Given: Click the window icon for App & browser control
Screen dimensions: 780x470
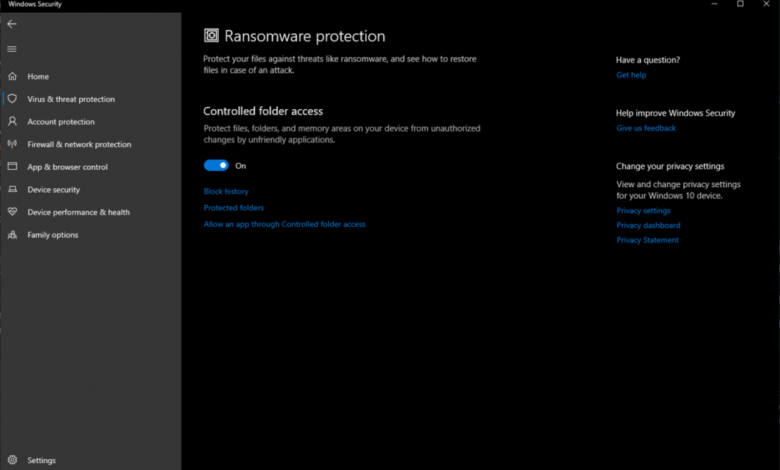Looking at the screenshot, I should click(12, 166).
